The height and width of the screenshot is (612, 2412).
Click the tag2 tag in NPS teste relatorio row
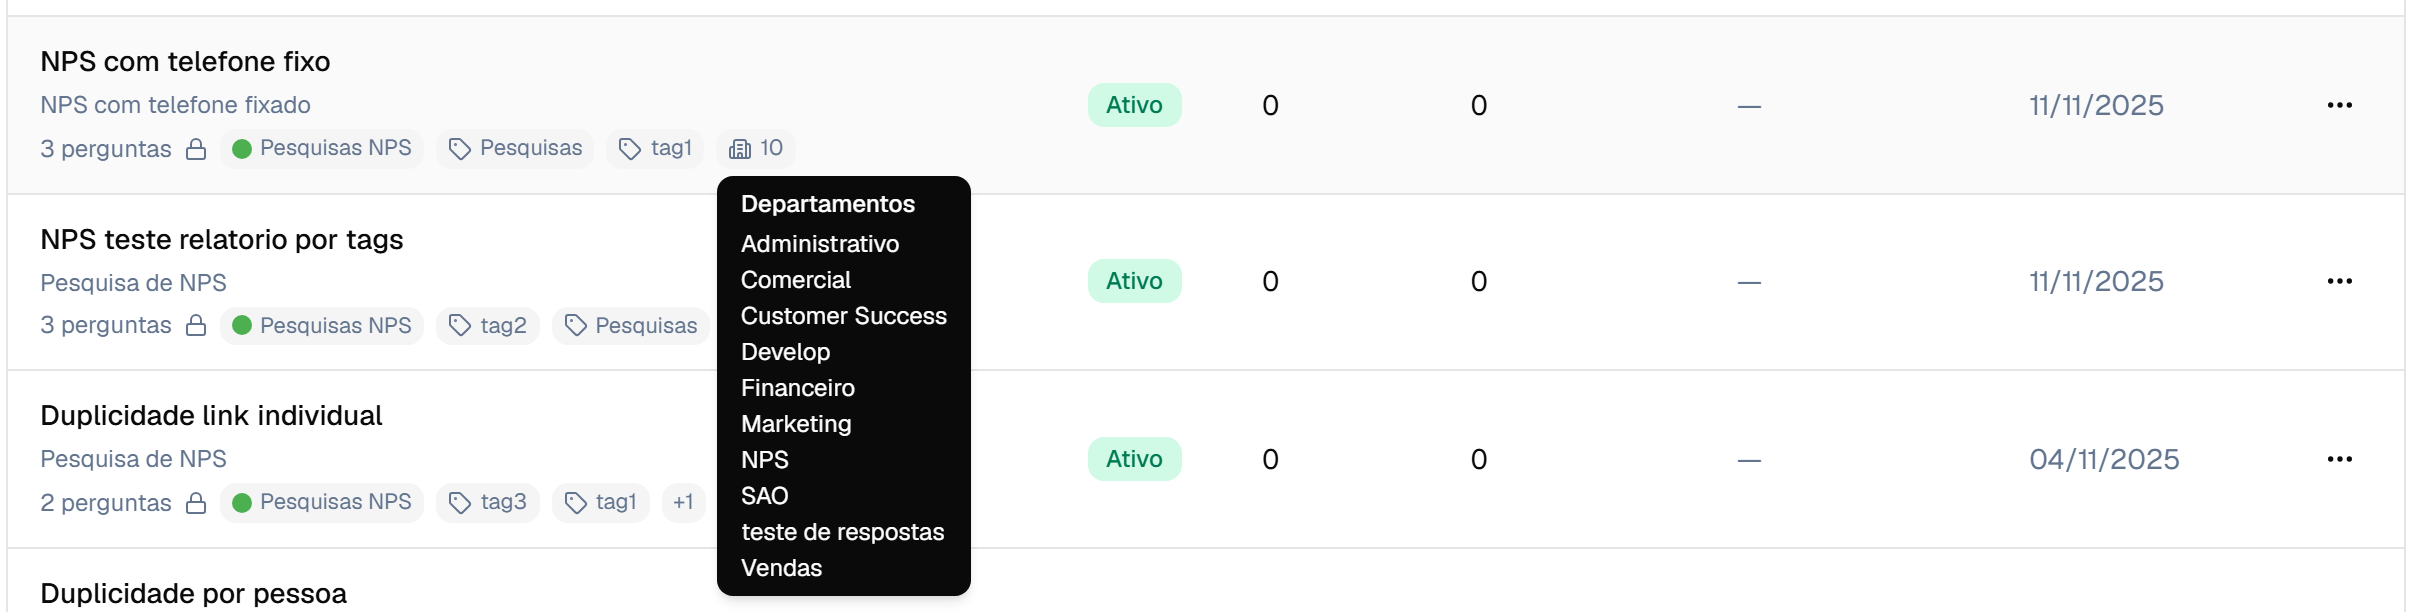[488, 326]
